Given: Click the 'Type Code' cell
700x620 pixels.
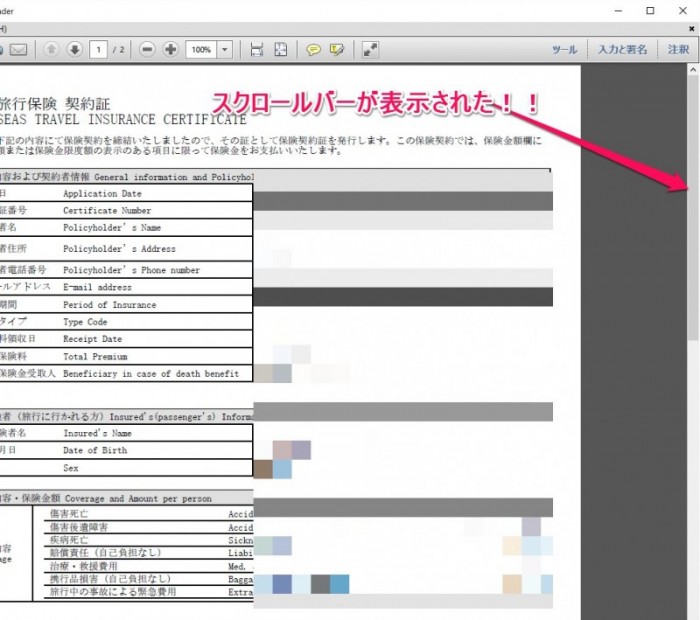Looking at the screenshot, I should [85, 322].
